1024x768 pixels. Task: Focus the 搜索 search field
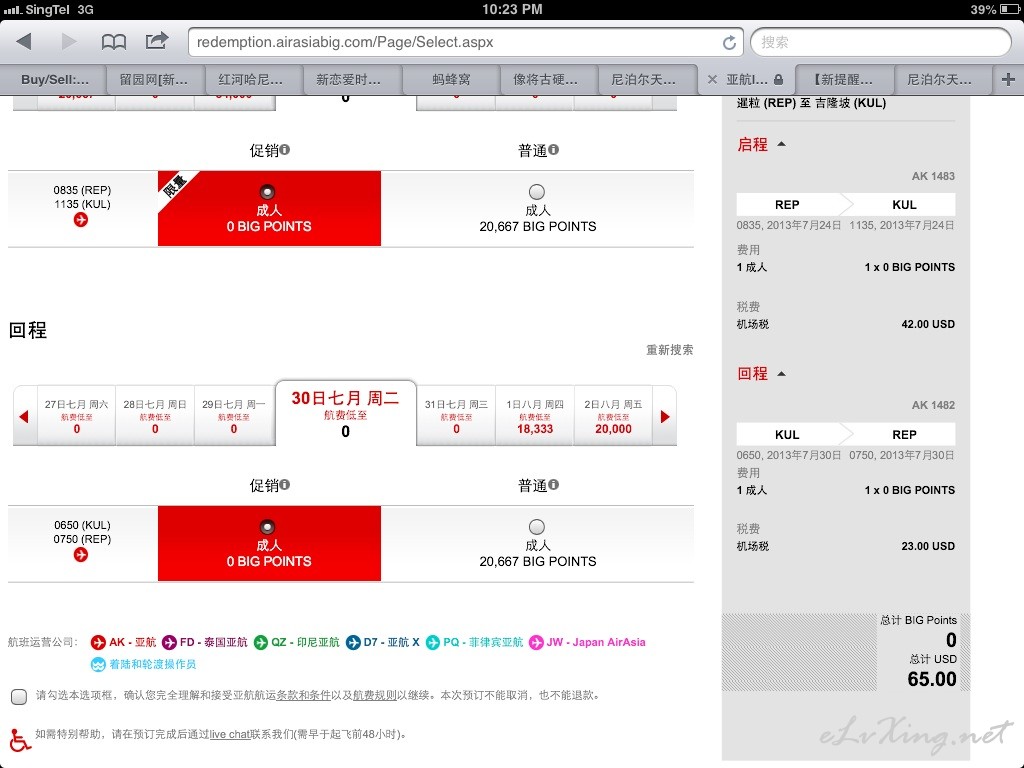click(881, 42)
